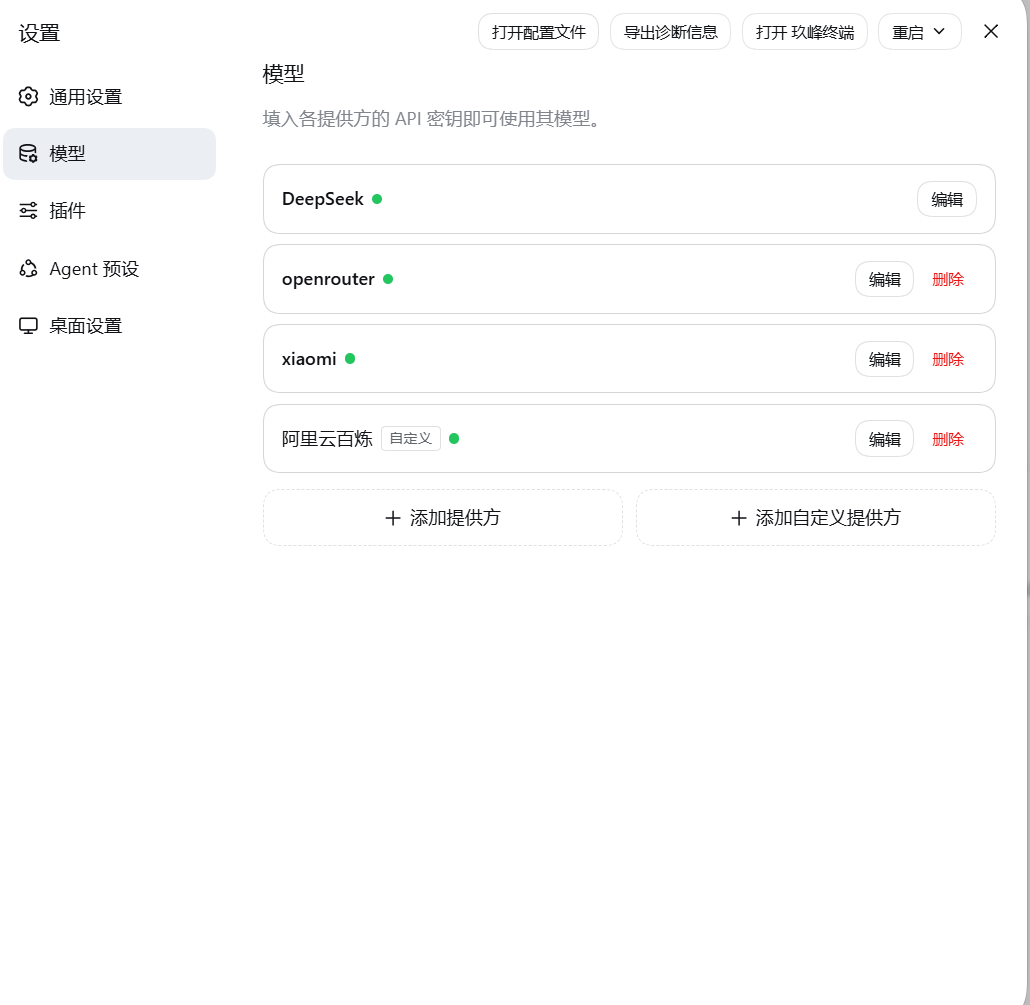Click the database icon beside 模型
1030x1005 pixels.
click(x=28, y=154)
